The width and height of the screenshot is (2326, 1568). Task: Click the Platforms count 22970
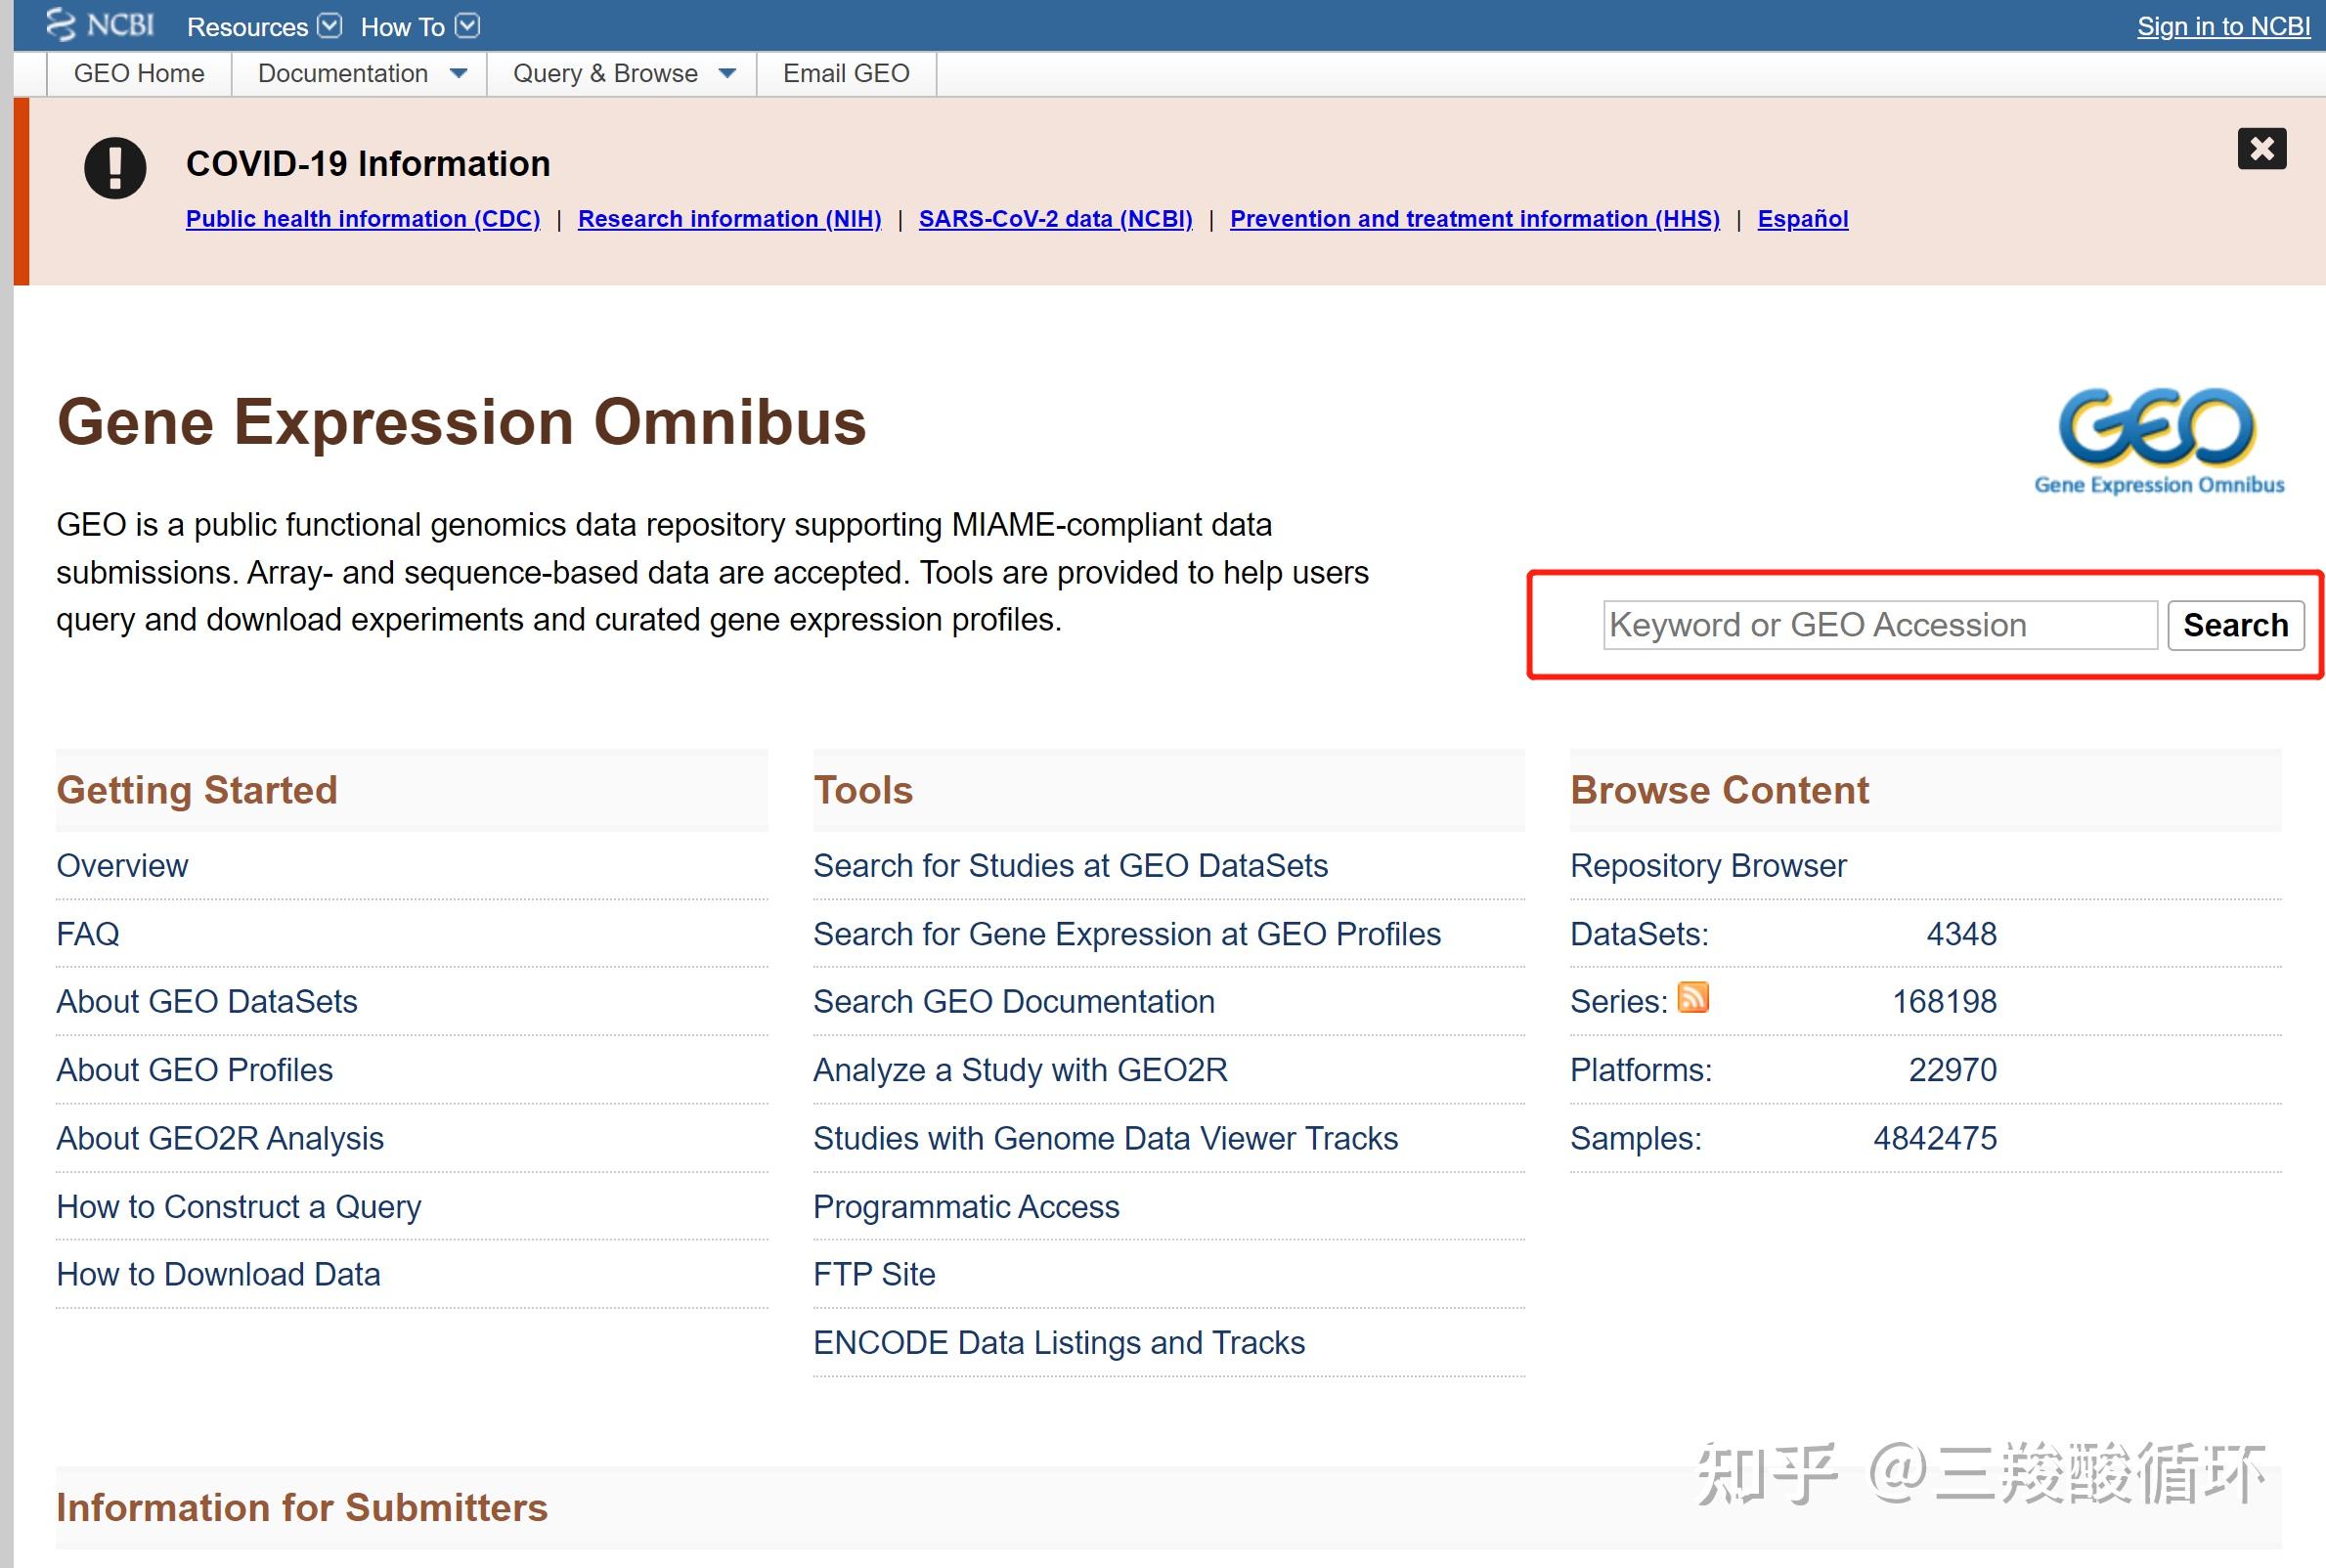1952,1070
